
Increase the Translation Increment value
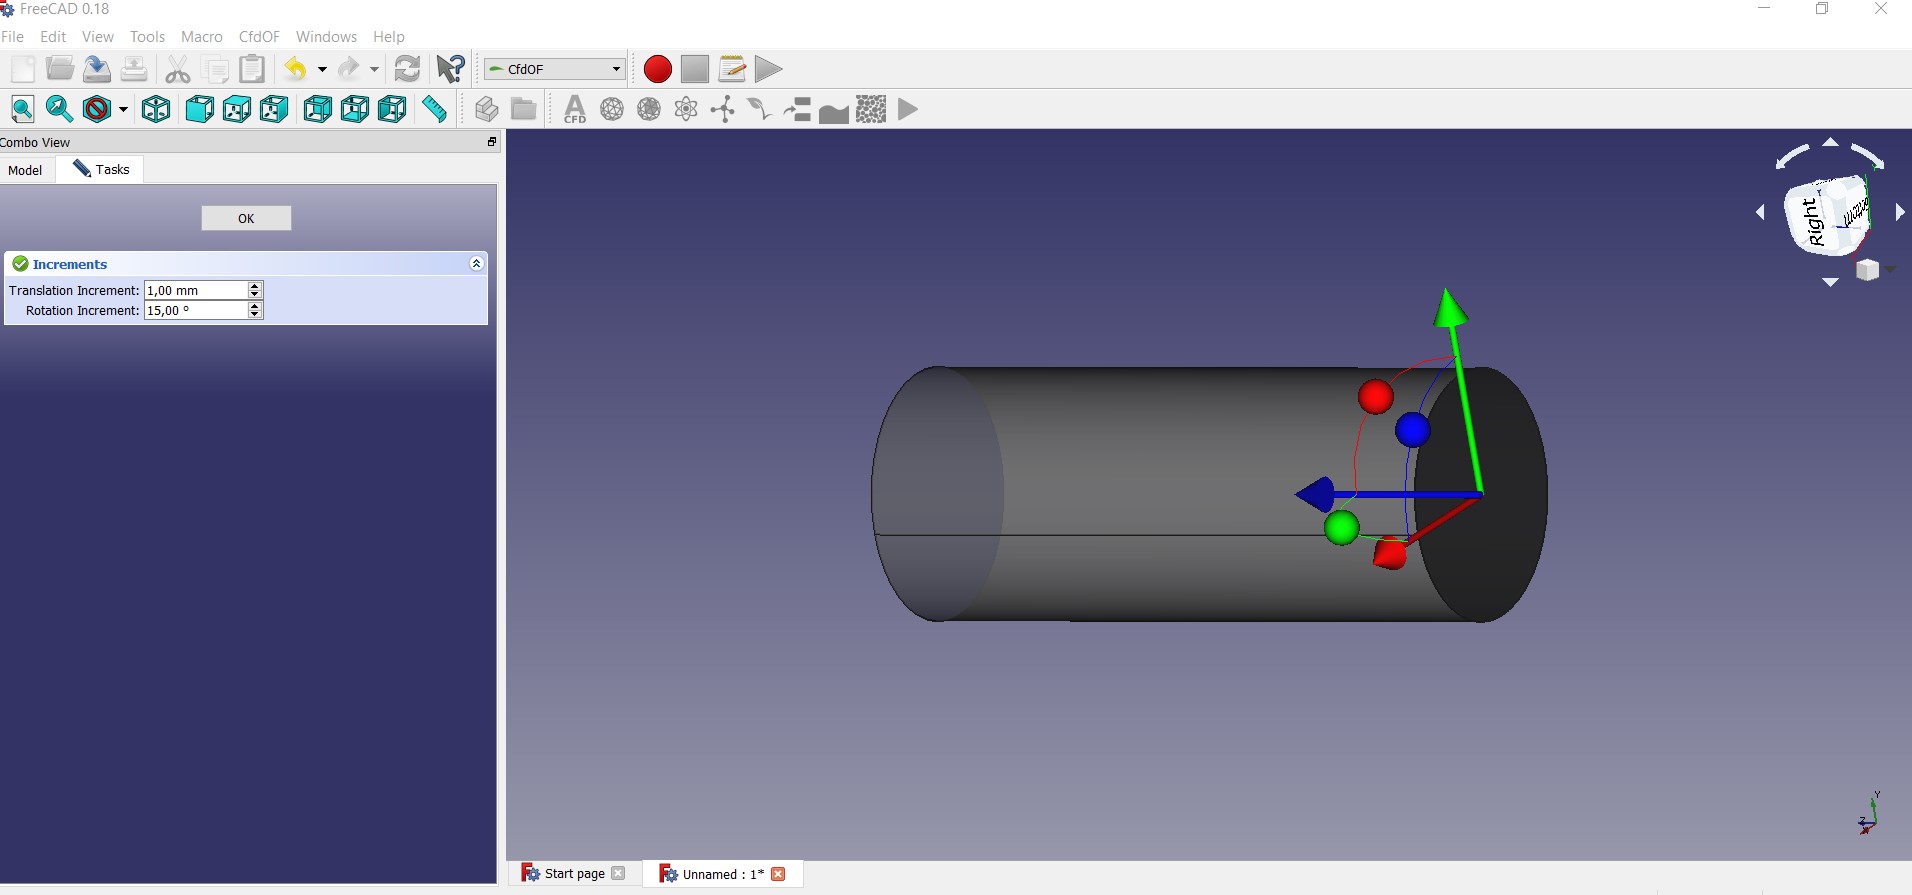click(x=255, y=286)
